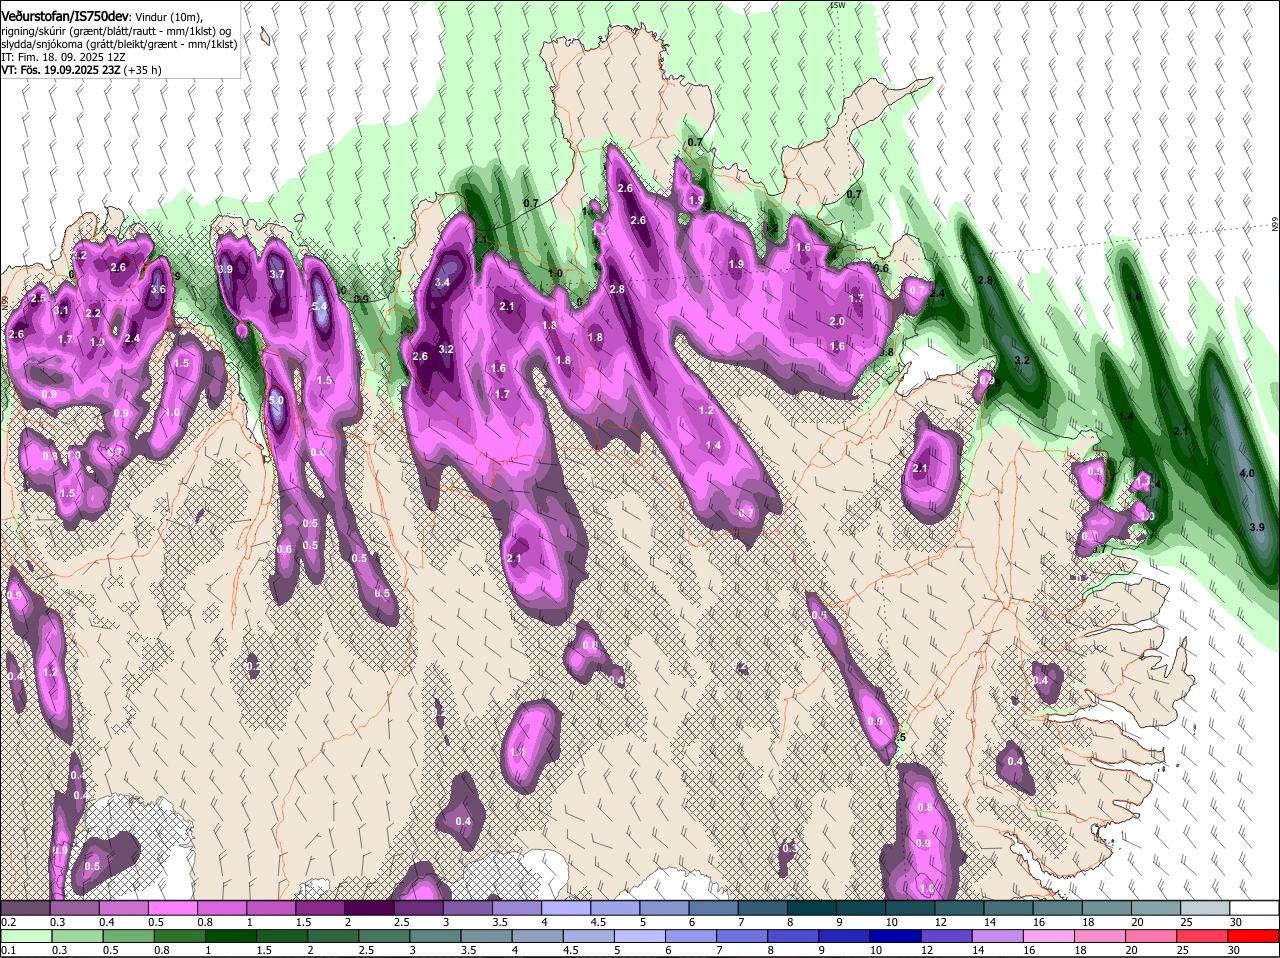The width and height of the screenshot is (1280, 958).
Task: Click the 3.4 snowfall value on the map
Action: point(442,283)
